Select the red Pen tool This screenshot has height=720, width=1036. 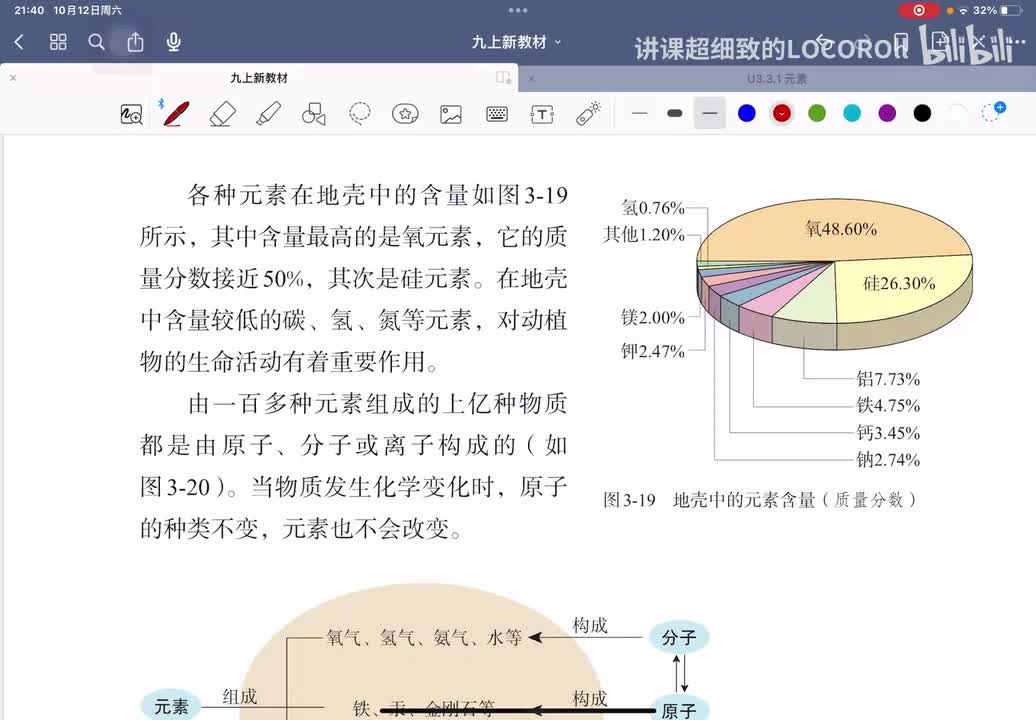pyautogui.click(x=176, y=114)
